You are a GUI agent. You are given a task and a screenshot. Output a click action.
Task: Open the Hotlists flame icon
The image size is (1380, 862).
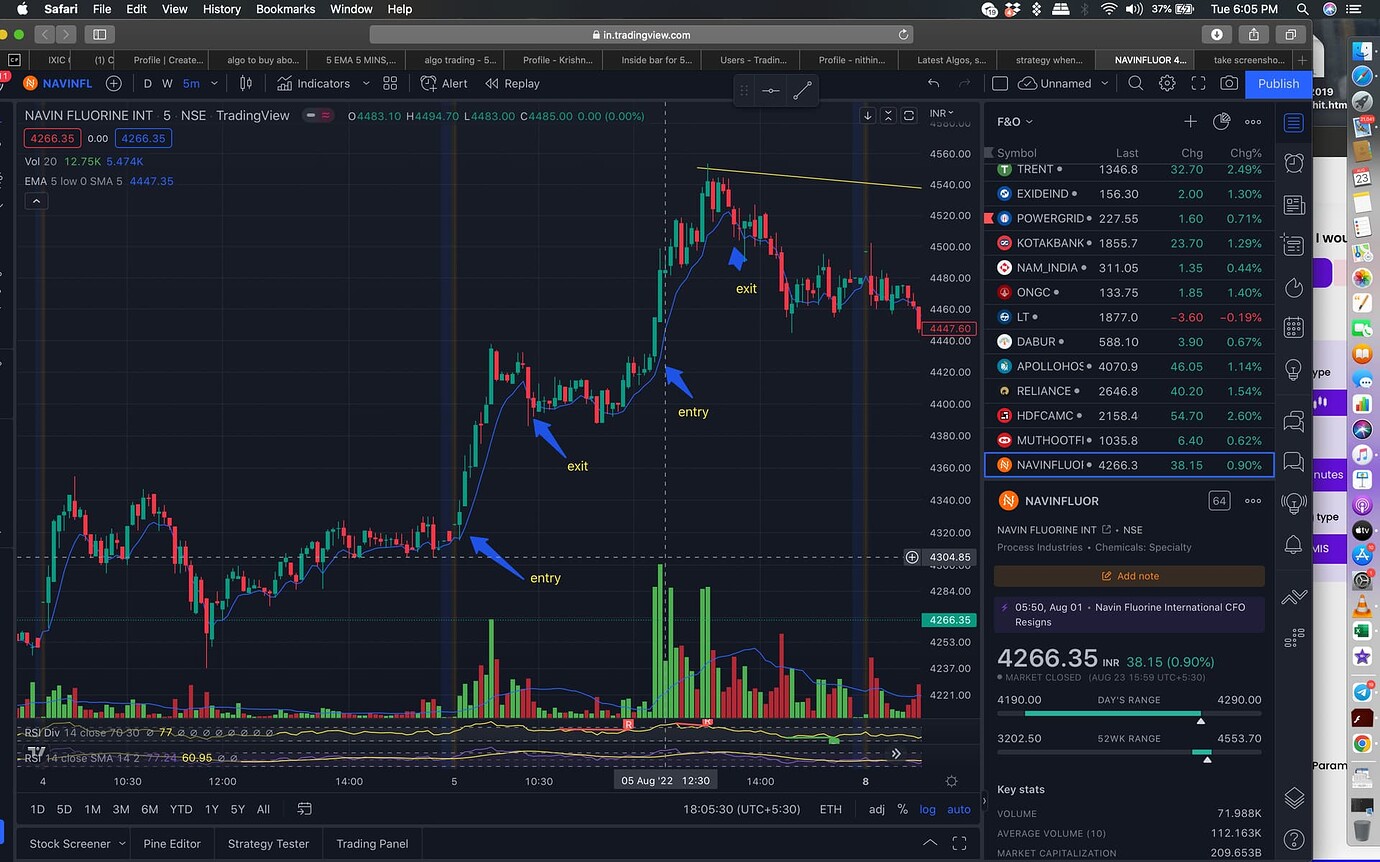1294,287
